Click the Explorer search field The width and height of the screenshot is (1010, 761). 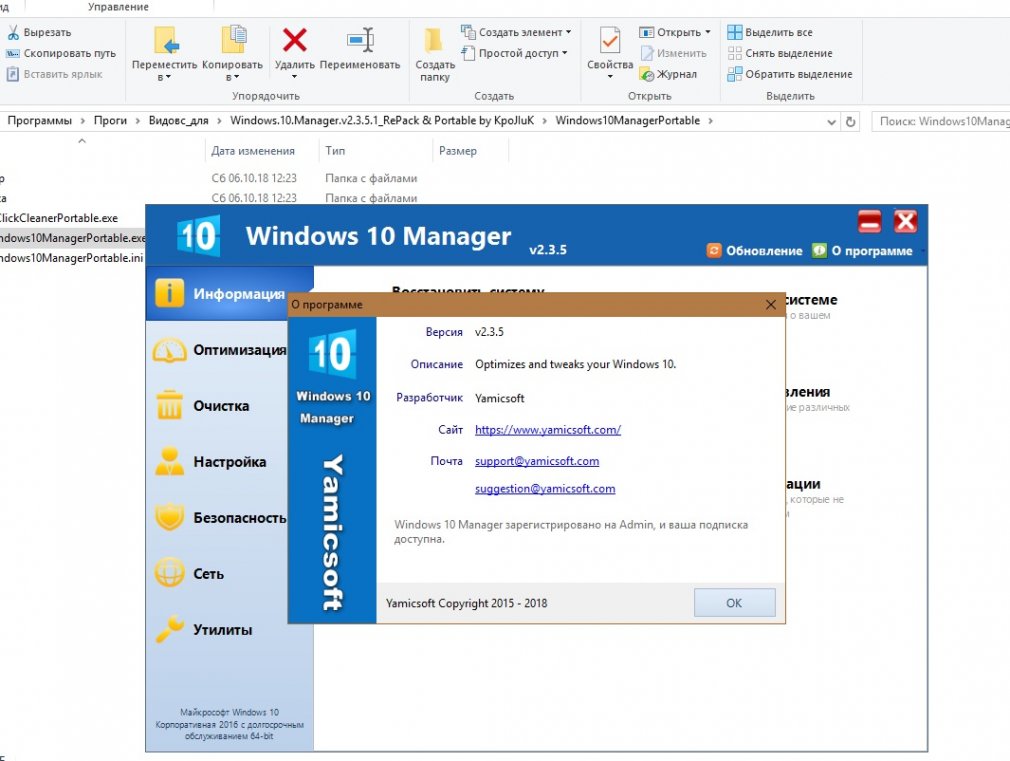[x=941, y=121]
